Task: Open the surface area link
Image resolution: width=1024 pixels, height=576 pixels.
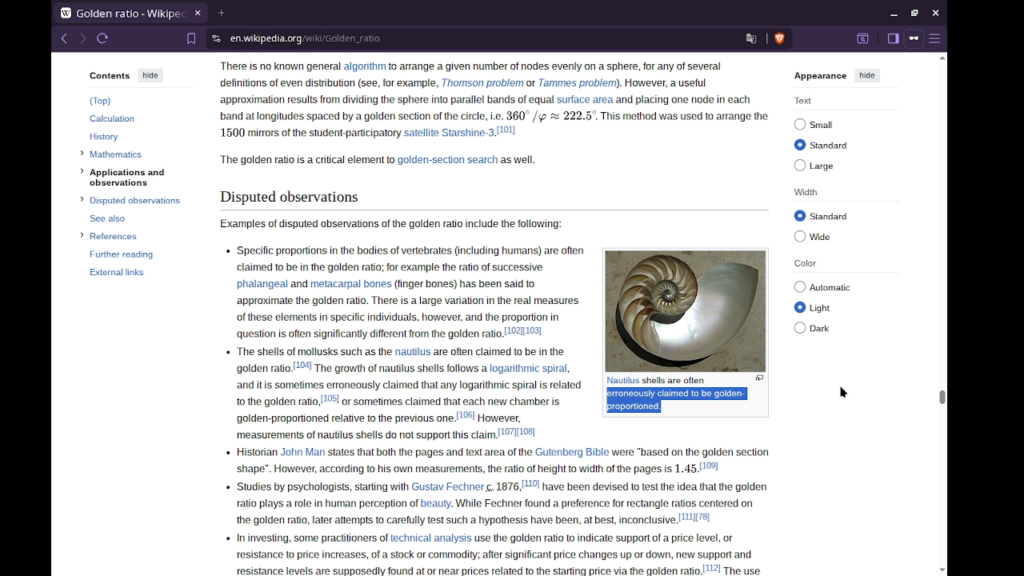Action: click(584, 99)
